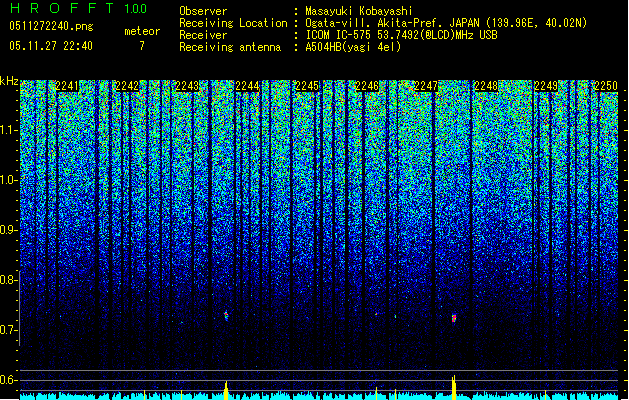Click the Observer label
This screenshot has width=629, height=400.
203,11
